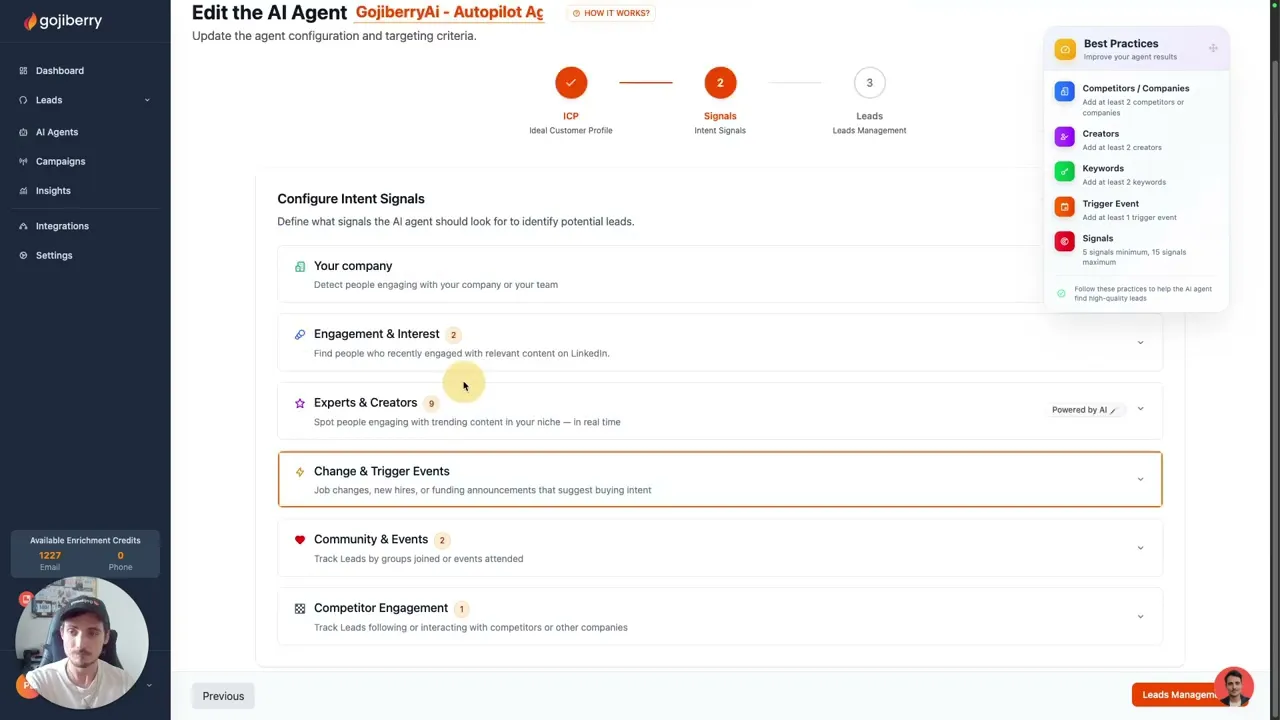Click the Configure Intent Signals heading
The image size is (1280, 720).
click(351, 199)
